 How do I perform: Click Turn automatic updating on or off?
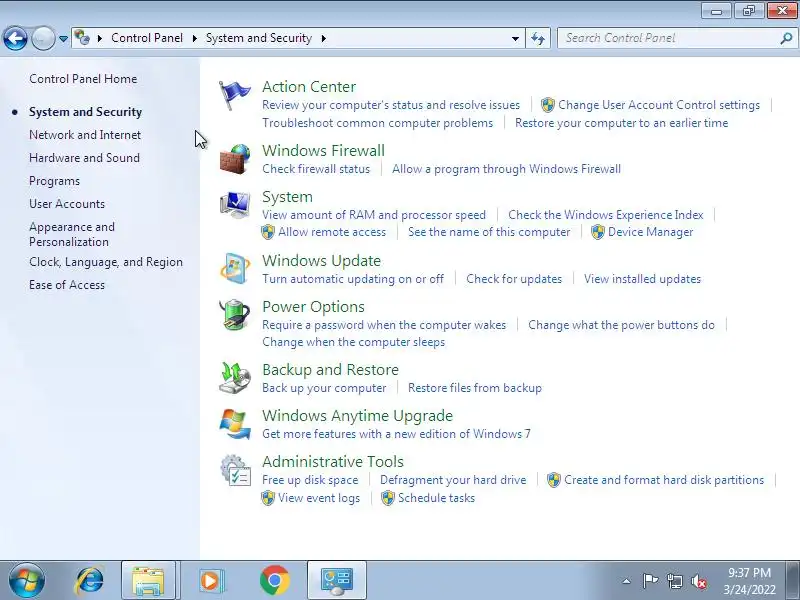[353, 279]
